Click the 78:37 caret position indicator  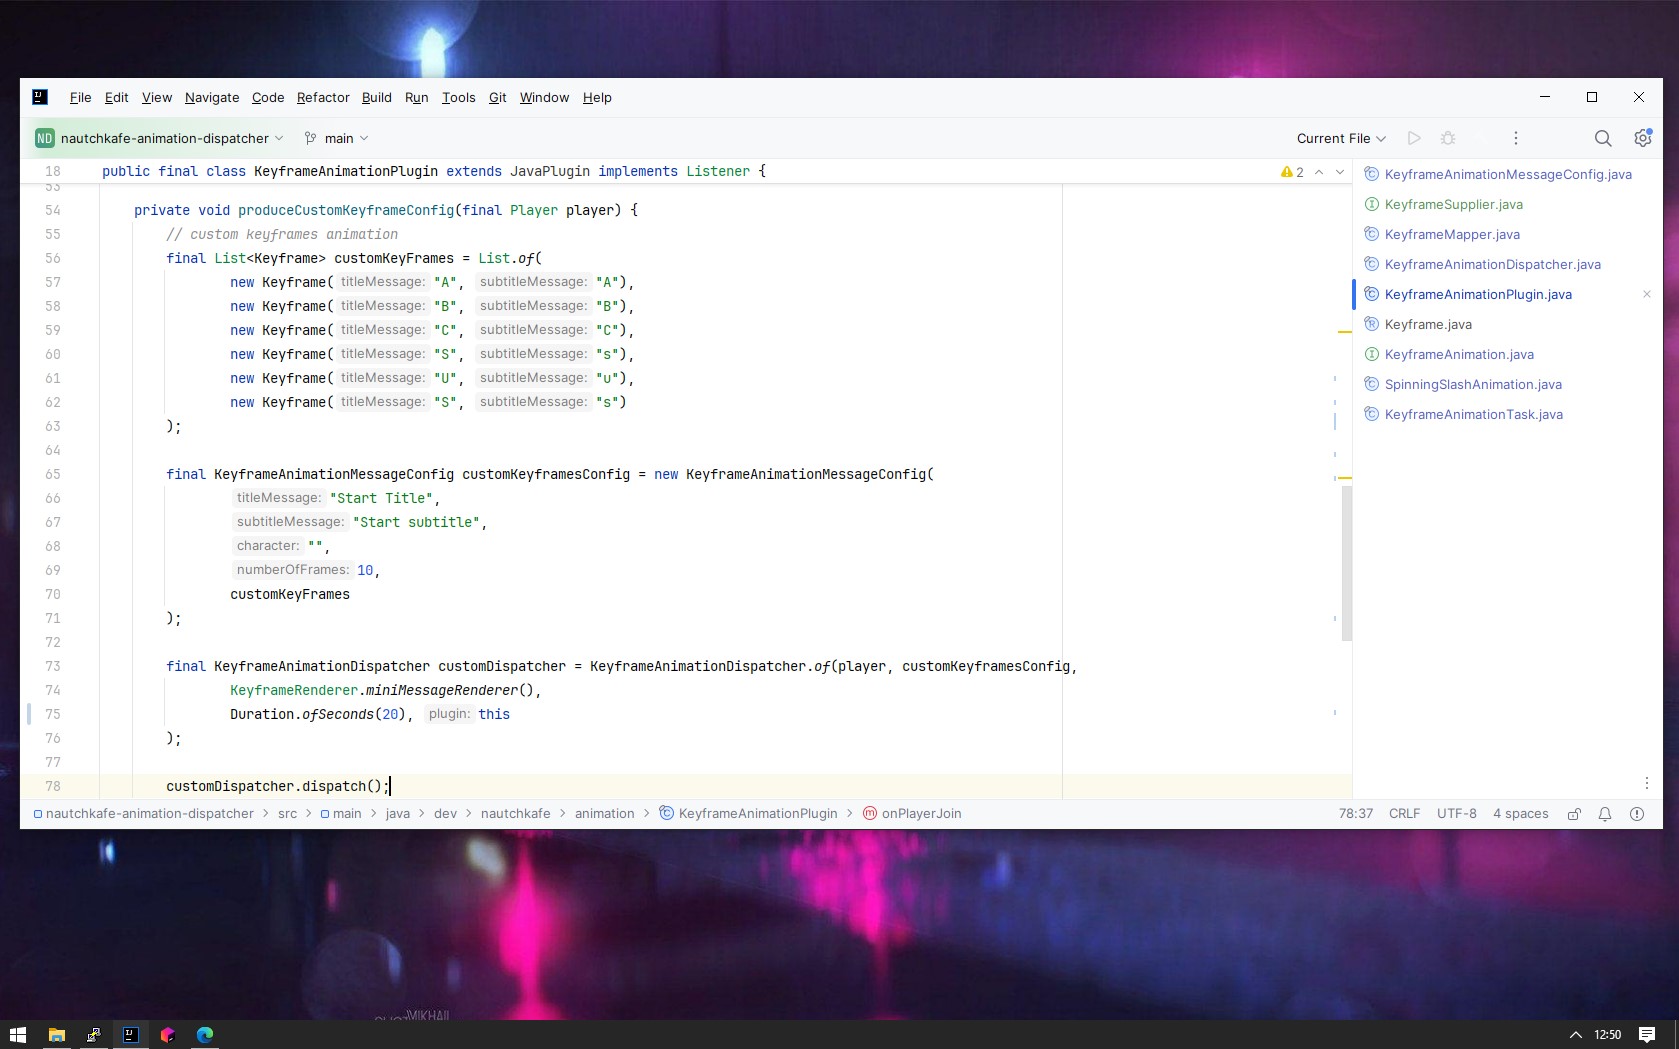[x=1356, y=814]
